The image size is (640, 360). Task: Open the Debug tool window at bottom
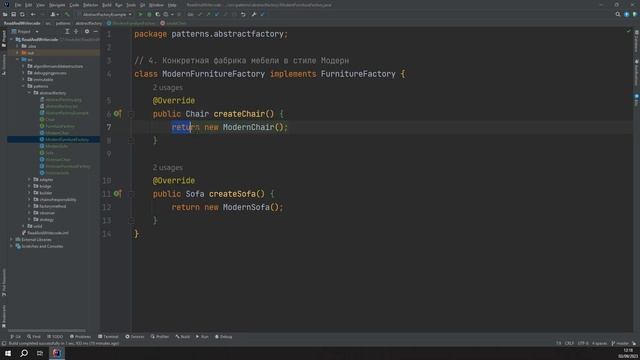224,337
